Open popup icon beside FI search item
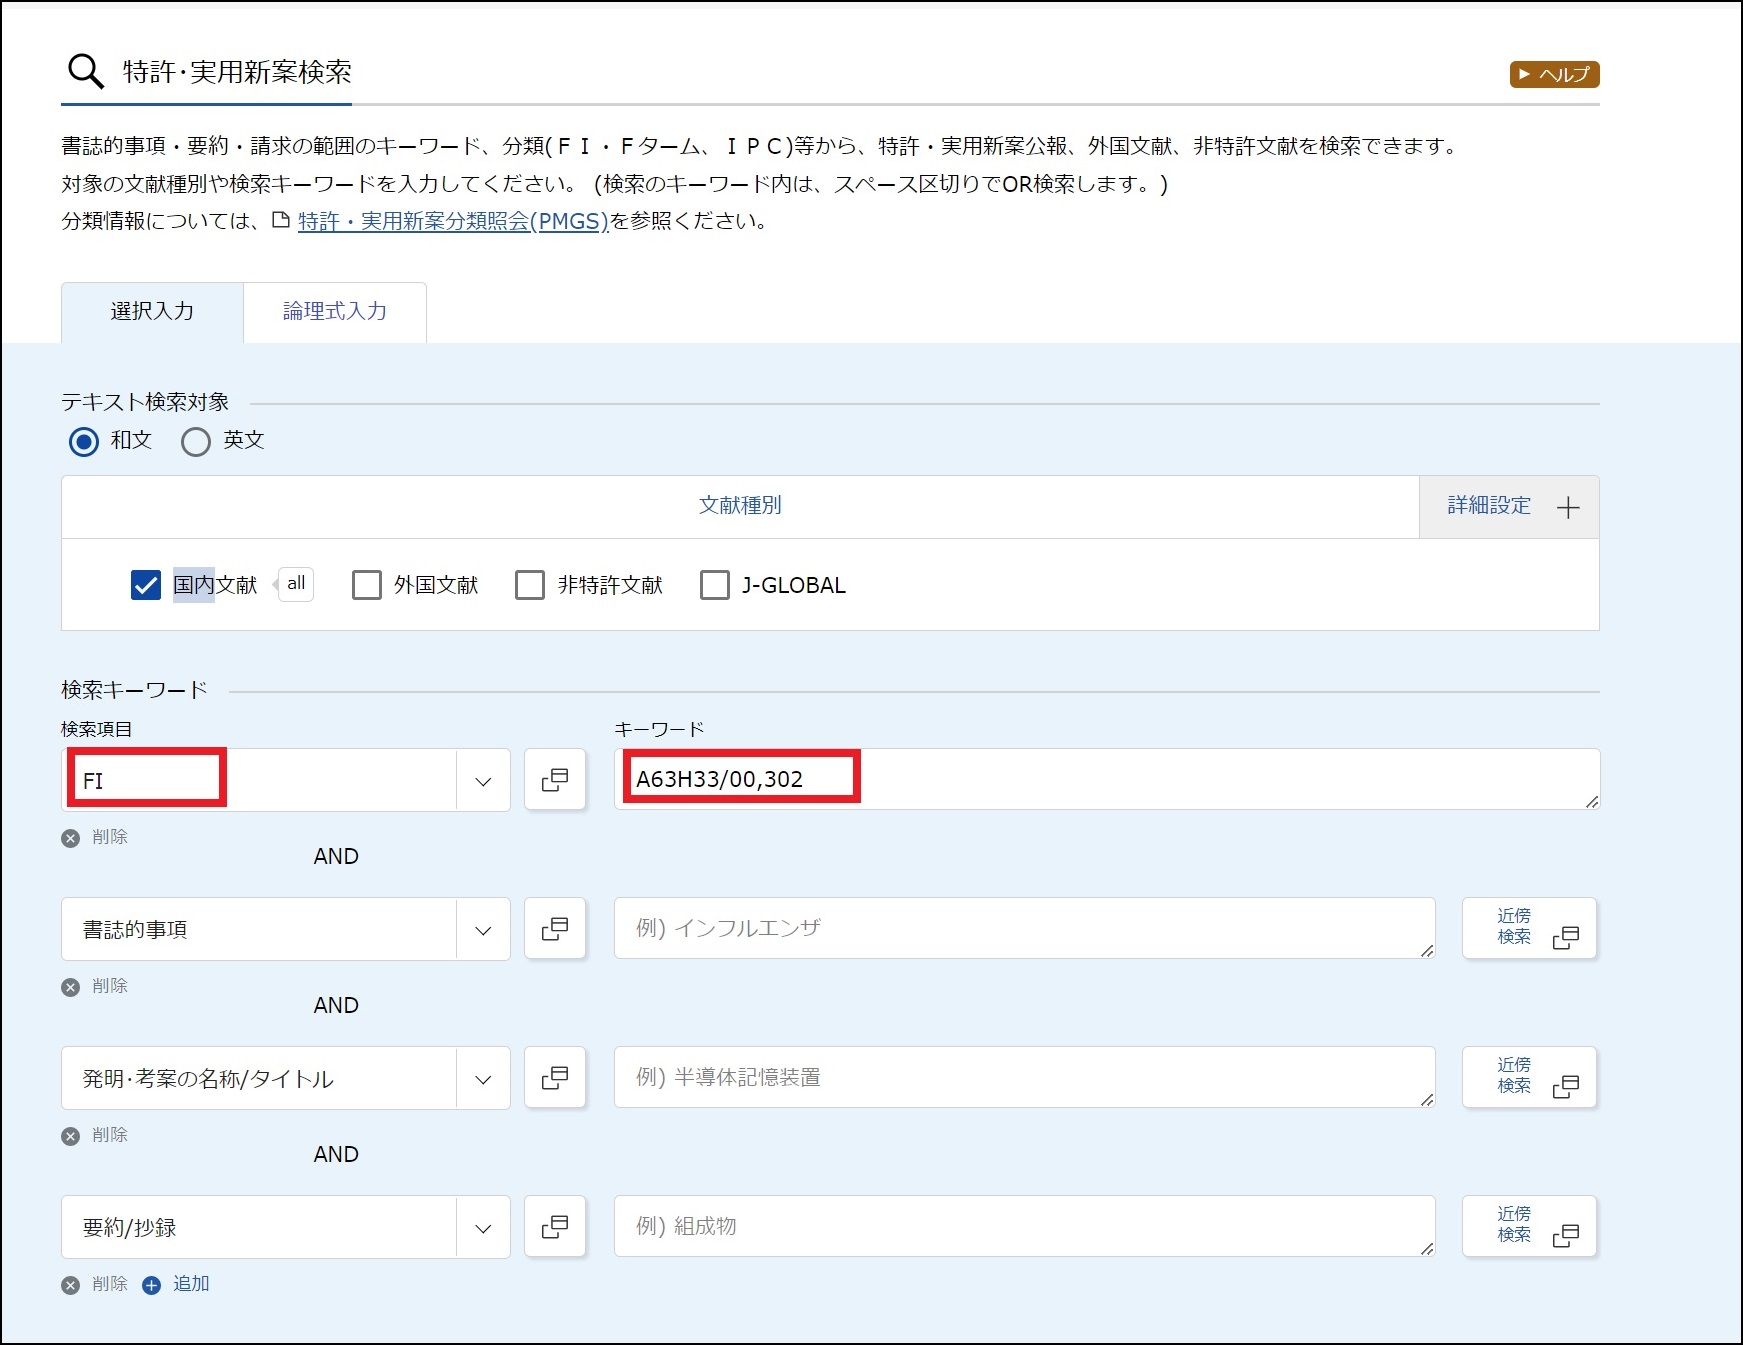The height and width of the screenshot is (1345, 1743). point(555,780)
